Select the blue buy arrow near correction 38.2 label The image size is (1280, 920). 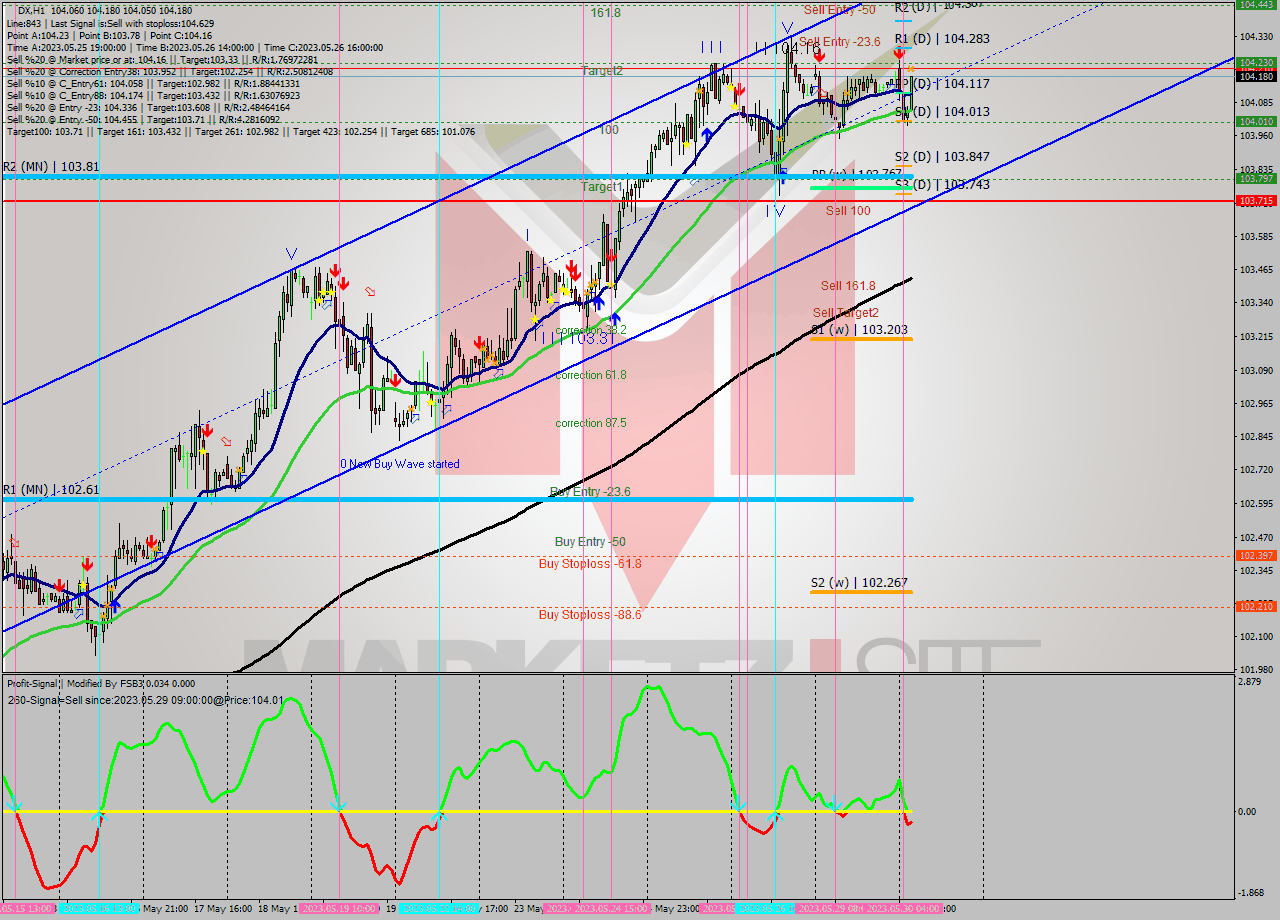[615, 318]
